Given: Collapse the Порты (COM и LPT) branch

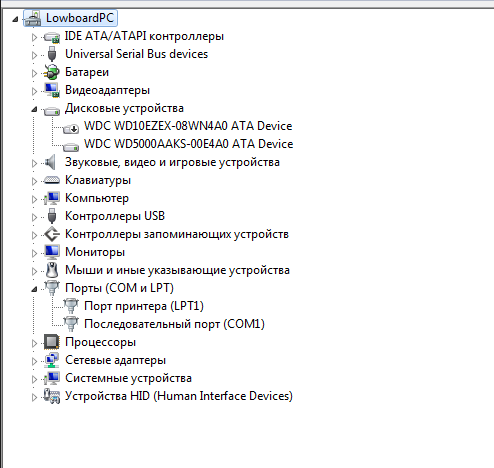Looking at the screenshot, I should pos(34,289).
